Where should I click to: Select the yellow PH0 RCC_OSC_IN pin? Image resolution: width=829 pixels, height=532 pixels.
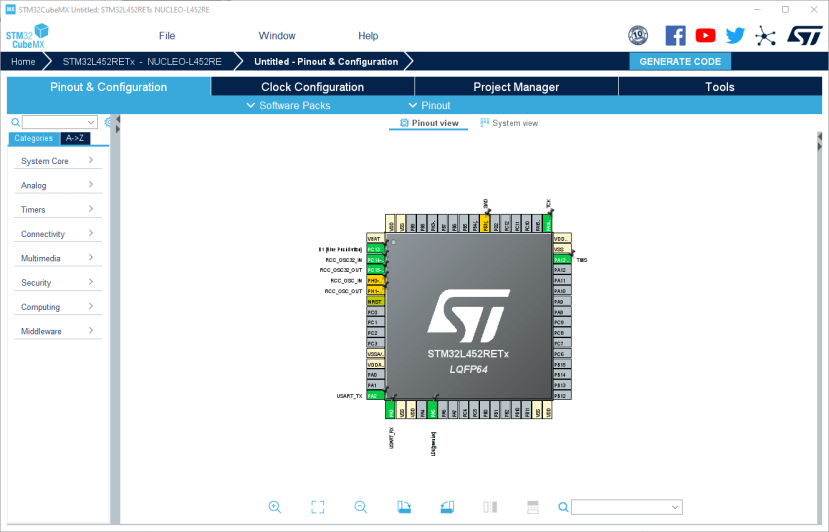(375, 280)
